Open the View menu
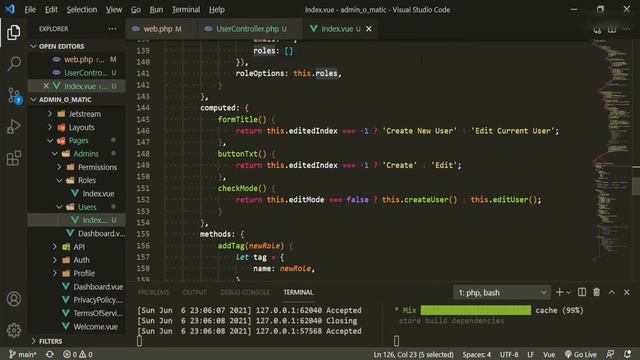The image size is (640, 360). point(114,9)
